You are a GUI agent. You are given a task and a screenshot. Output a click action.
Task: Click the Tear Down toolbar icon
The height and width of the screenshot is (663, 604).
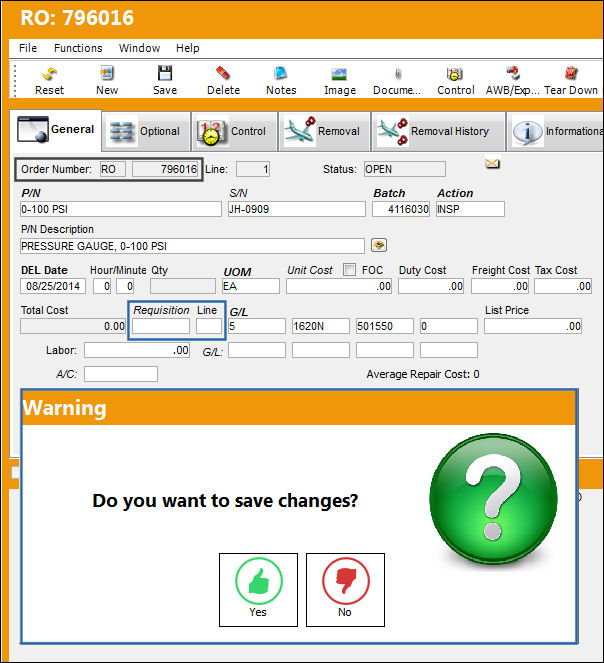tap(571, 74)
